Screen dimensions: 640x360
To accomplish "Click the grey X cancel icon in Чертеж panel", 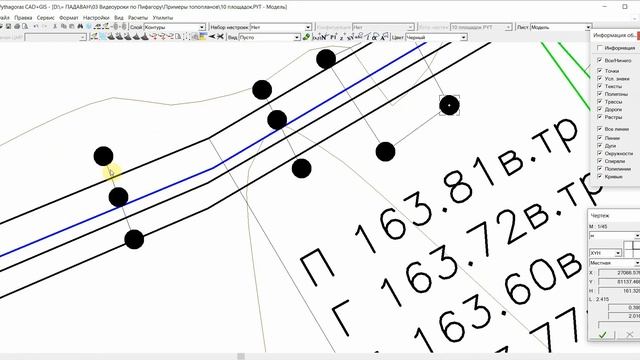I will [x=629, y=335].
